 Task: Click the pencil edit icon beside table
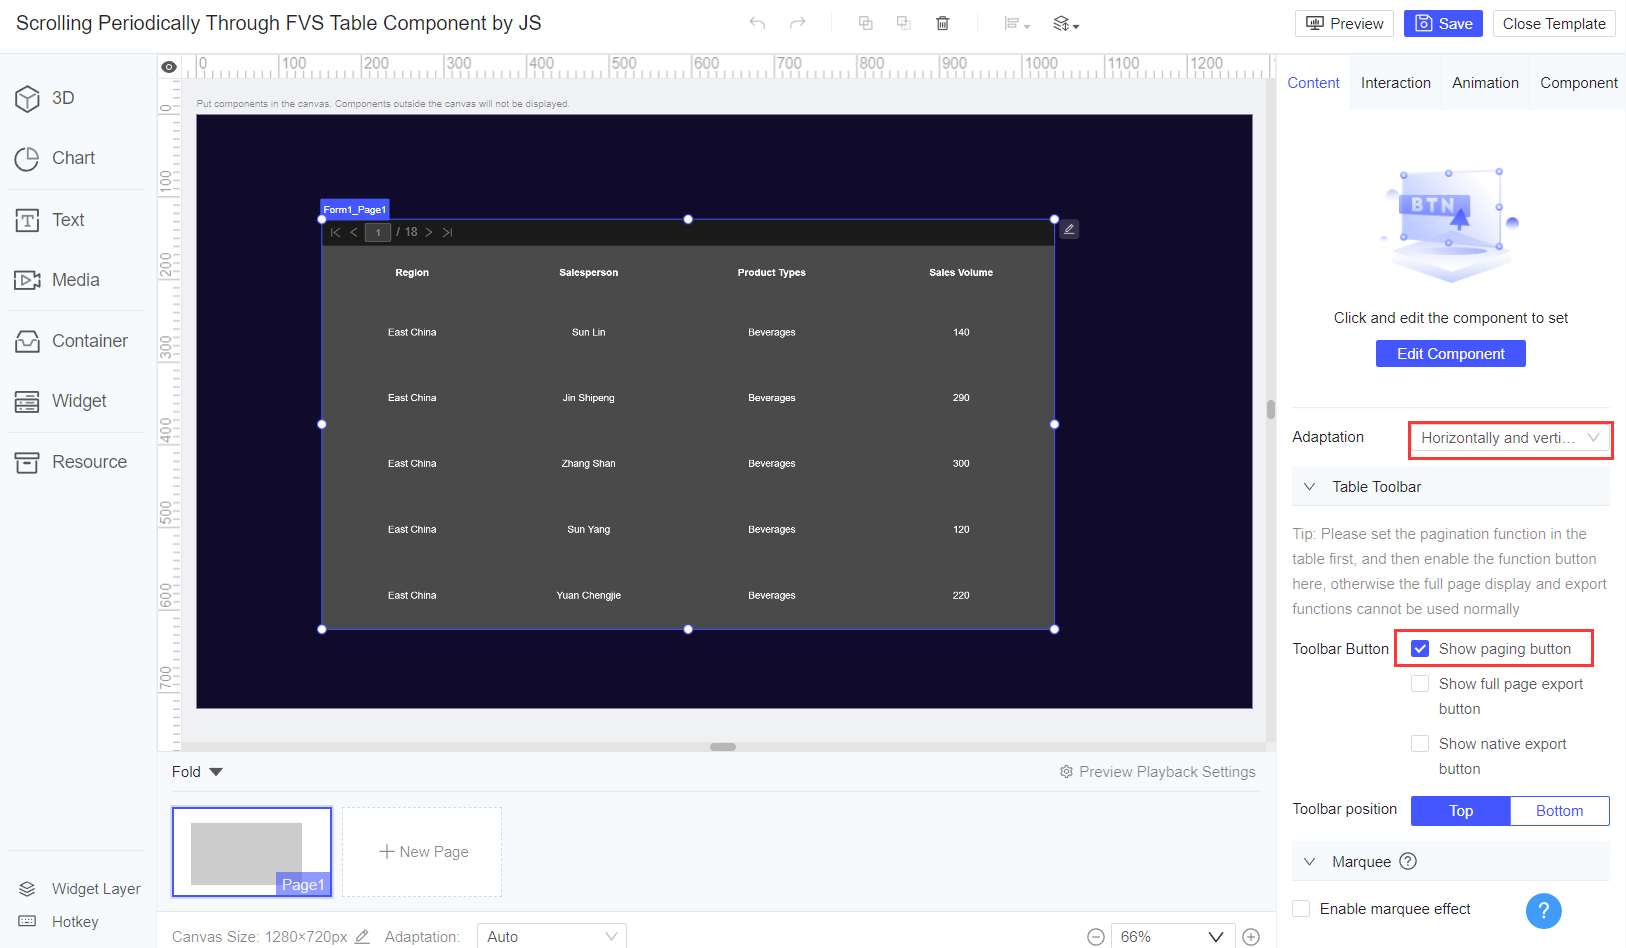coord(1069,229)
